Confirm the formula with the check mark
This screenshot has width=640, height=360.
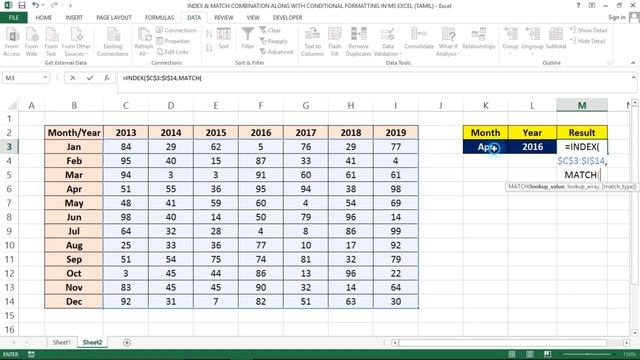tap(90, 78)
